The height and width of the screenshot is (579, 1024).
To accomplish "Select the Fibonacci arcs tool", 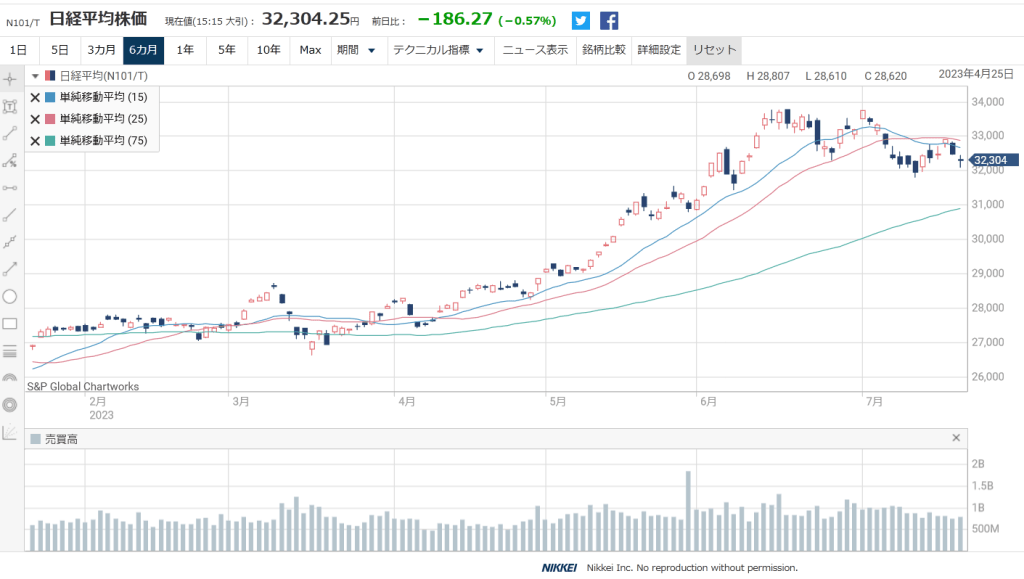I will point(11,378).
